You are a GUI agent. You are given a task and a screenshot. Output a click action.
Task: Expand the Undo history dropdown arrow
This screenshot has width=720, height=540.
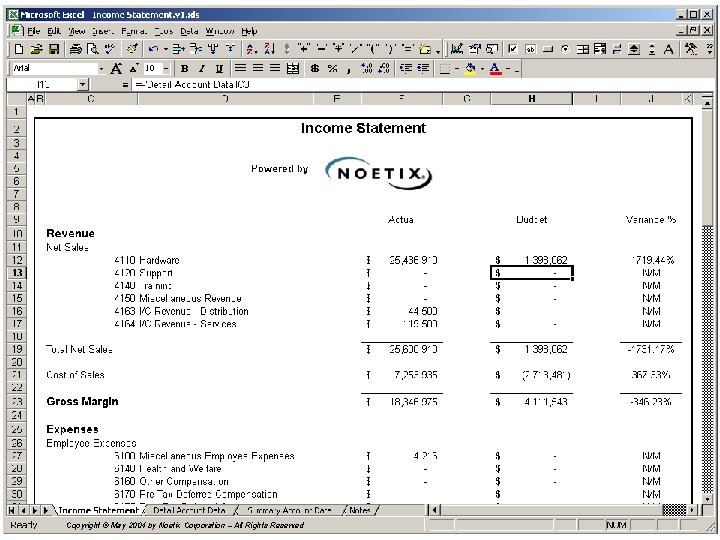click(x=165, y=49)
